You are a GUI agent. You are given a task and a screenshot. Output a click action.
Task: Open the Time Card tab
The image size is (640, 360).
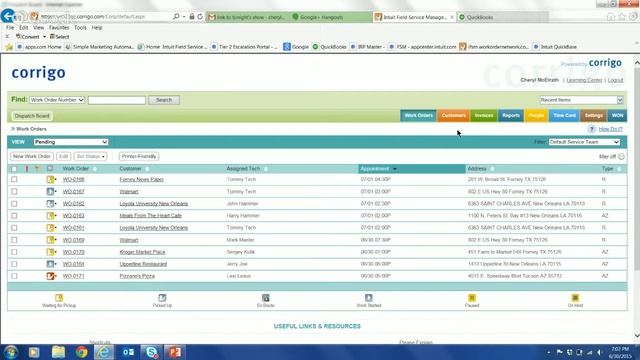[x=564, y=116]
